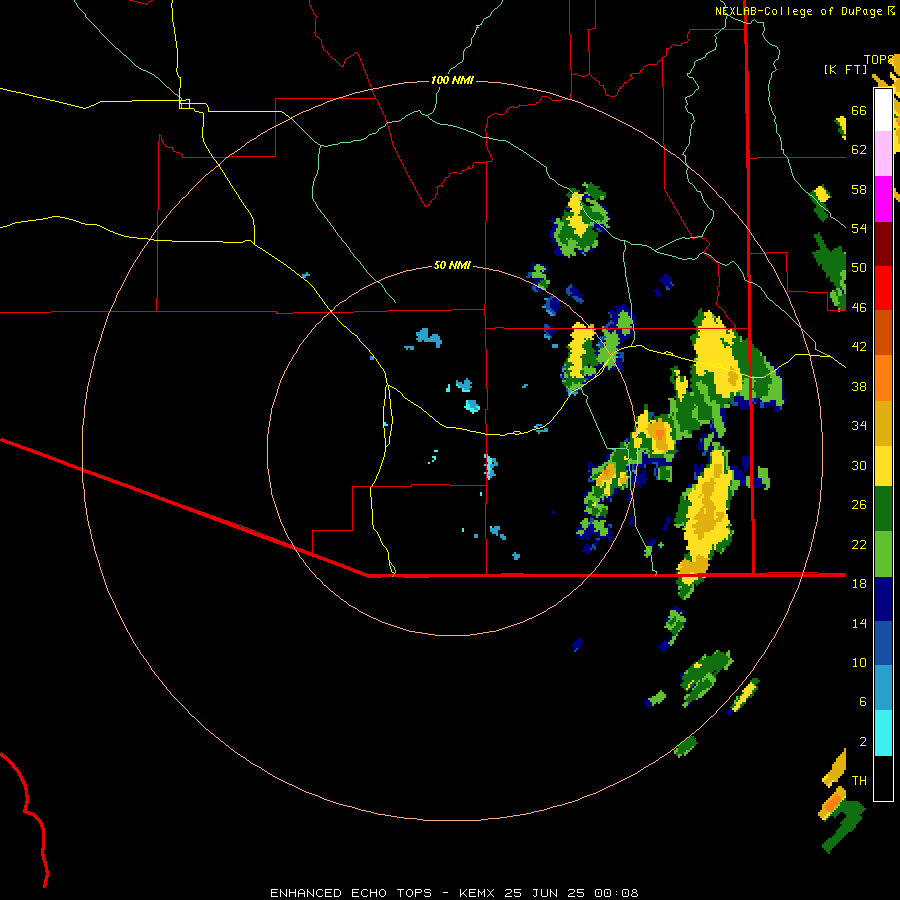Click the 38 legend value
The height and width of the screenshot is (900, 900).
(859, 386)
